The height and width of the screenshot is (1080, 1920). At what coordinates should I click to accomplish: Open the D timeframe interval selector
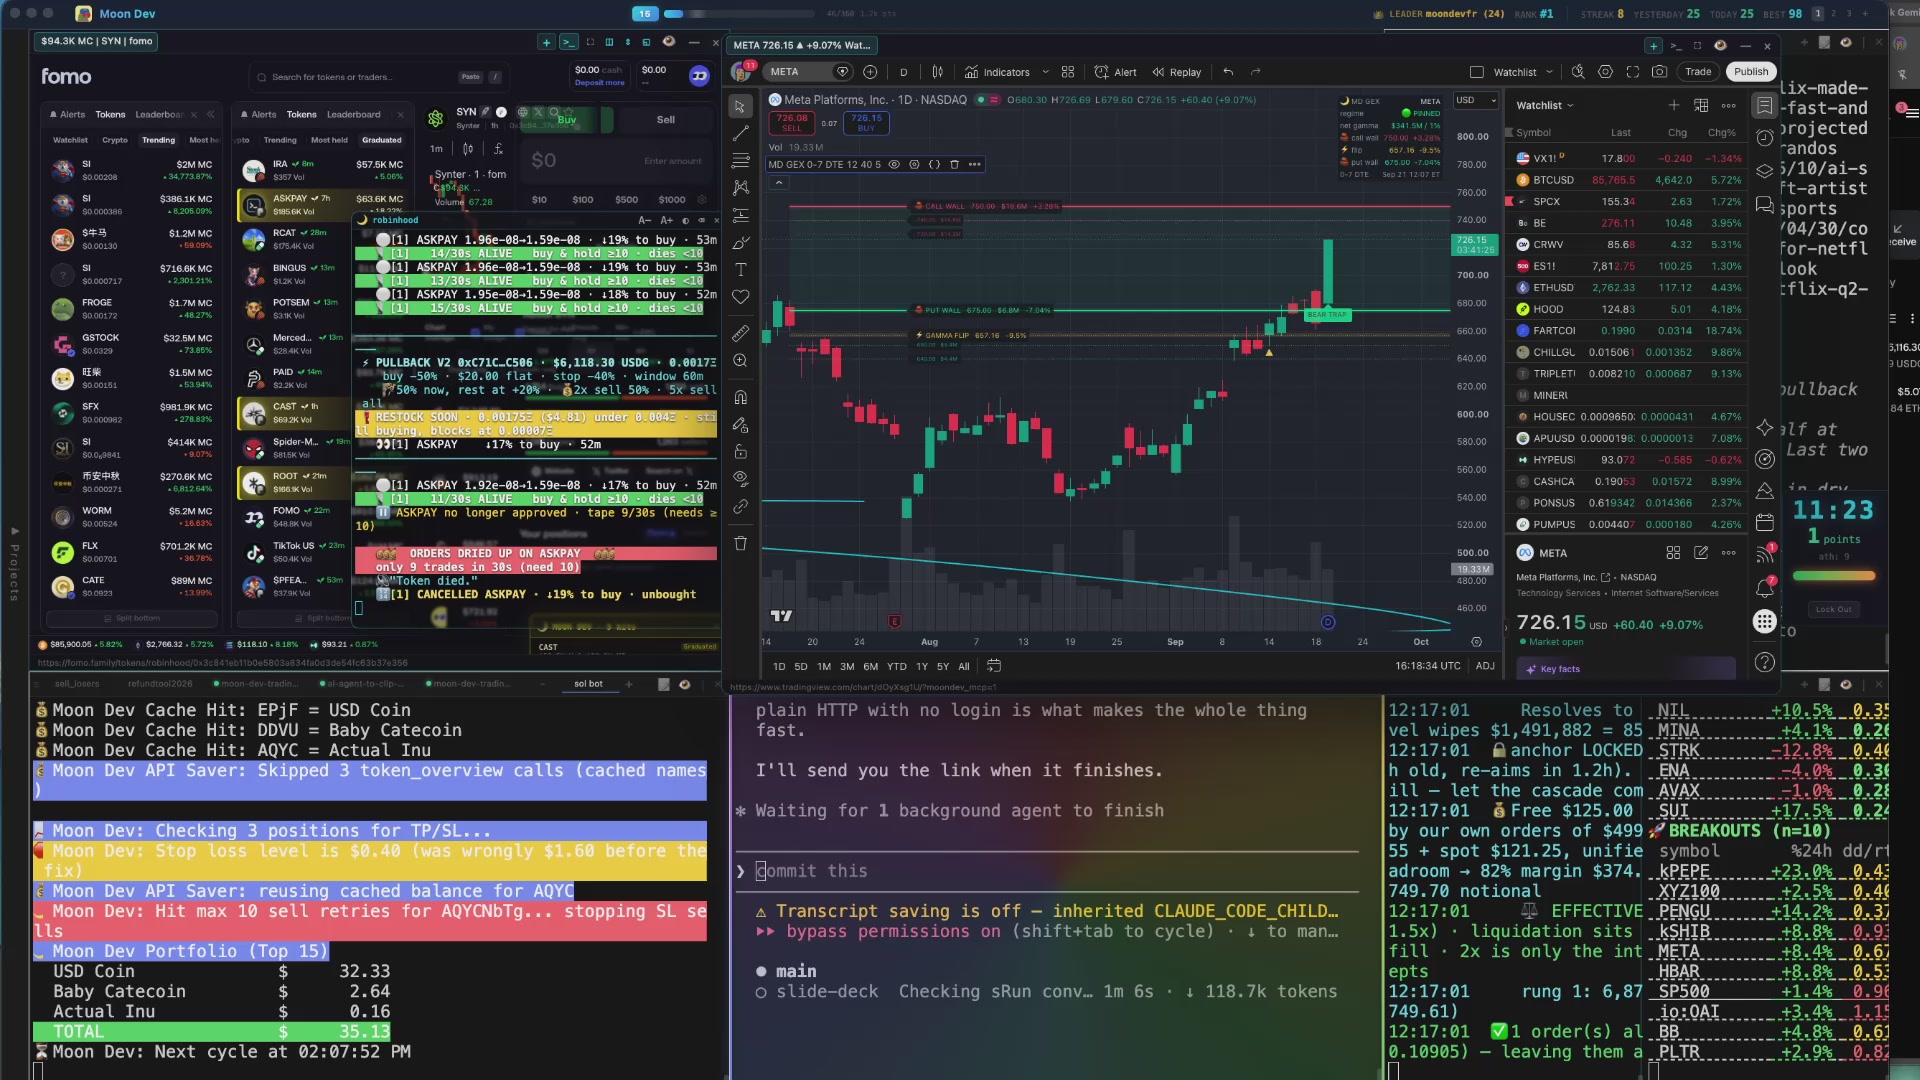(904, 72)
